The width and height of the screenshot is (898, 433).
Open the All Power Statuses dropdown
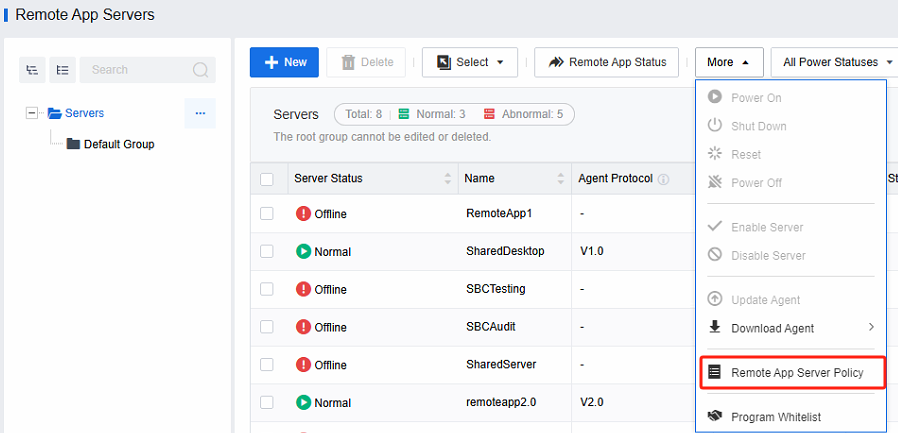[x=837, y=62]
